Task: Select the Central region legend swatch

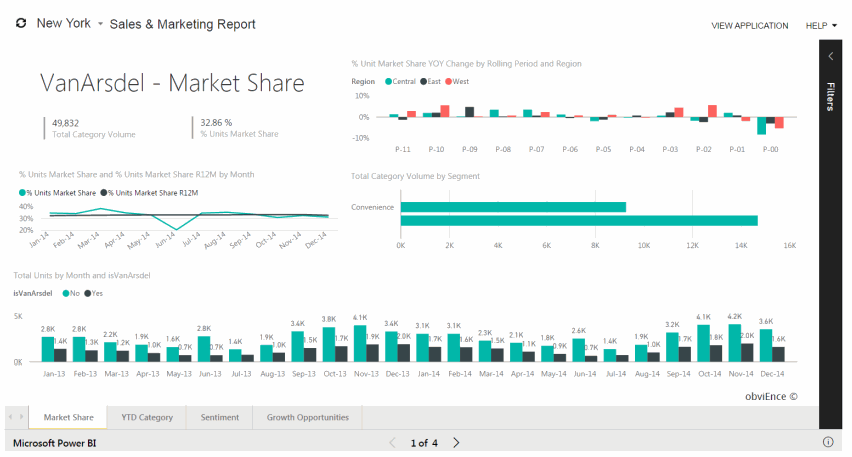Action: click(389, 82)
